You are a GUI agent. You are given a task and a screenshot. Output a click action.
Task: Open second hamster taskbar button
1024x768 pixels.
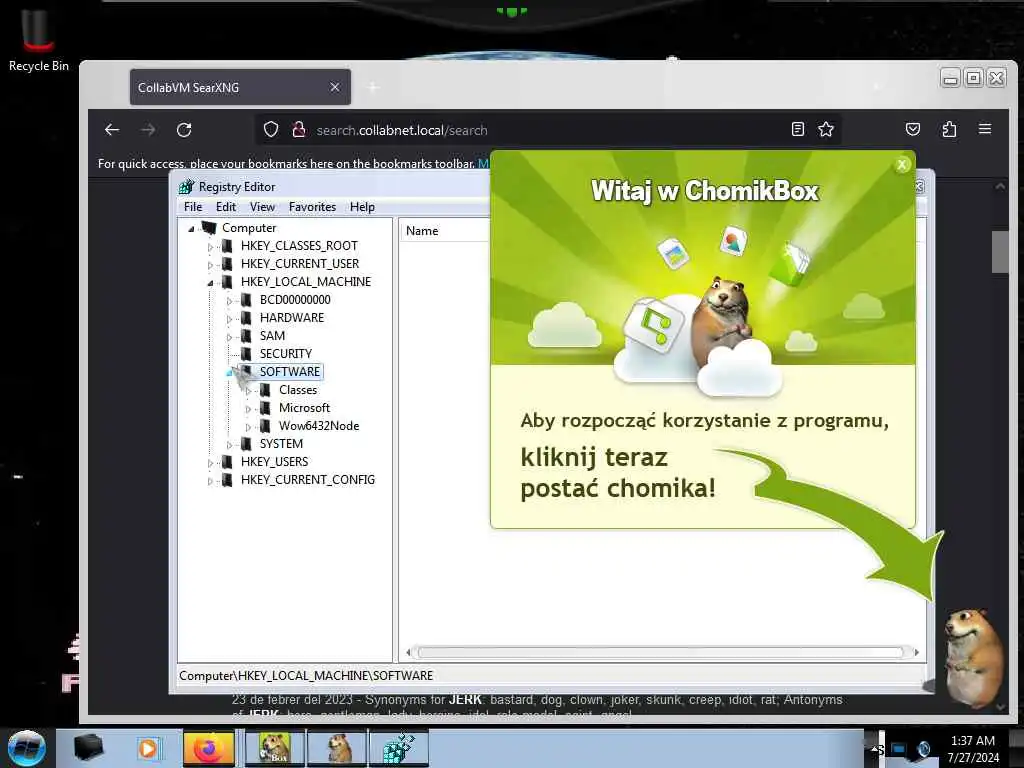pos(338,748)
